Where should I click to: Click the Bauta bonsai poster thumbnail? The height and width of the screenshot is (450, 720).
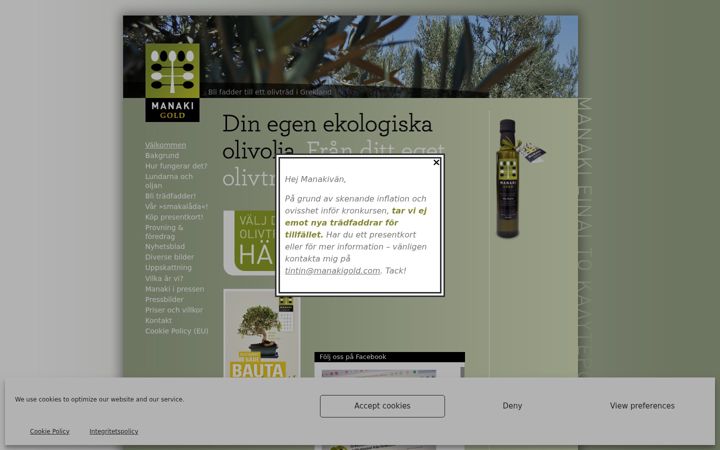[x=262, y=334]
